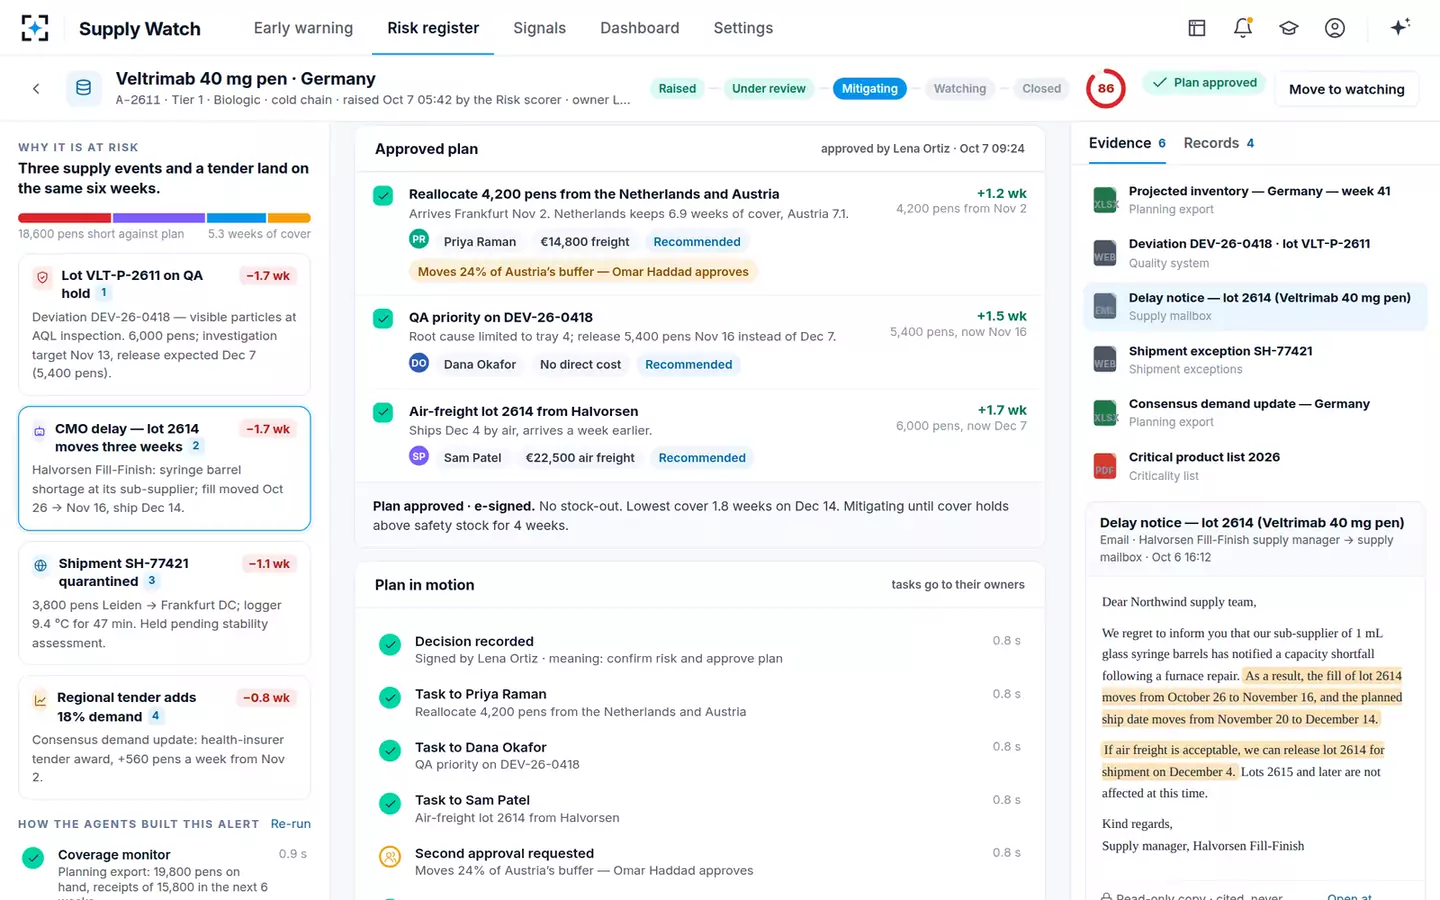This screenshot has height=900, width=1440.
Task: Click the red segment of the risk bar
Action: [64, 218]
